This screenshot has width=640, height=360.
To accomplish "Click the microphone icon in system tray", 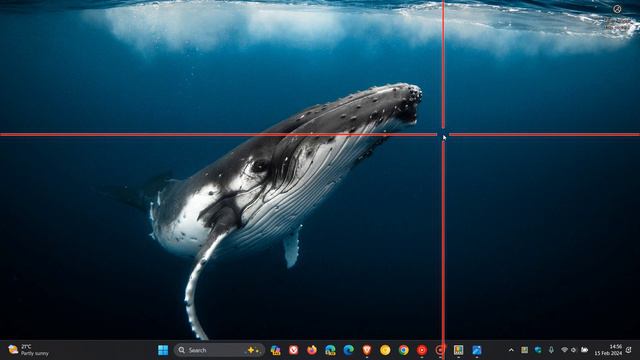I will coord(551,350).
